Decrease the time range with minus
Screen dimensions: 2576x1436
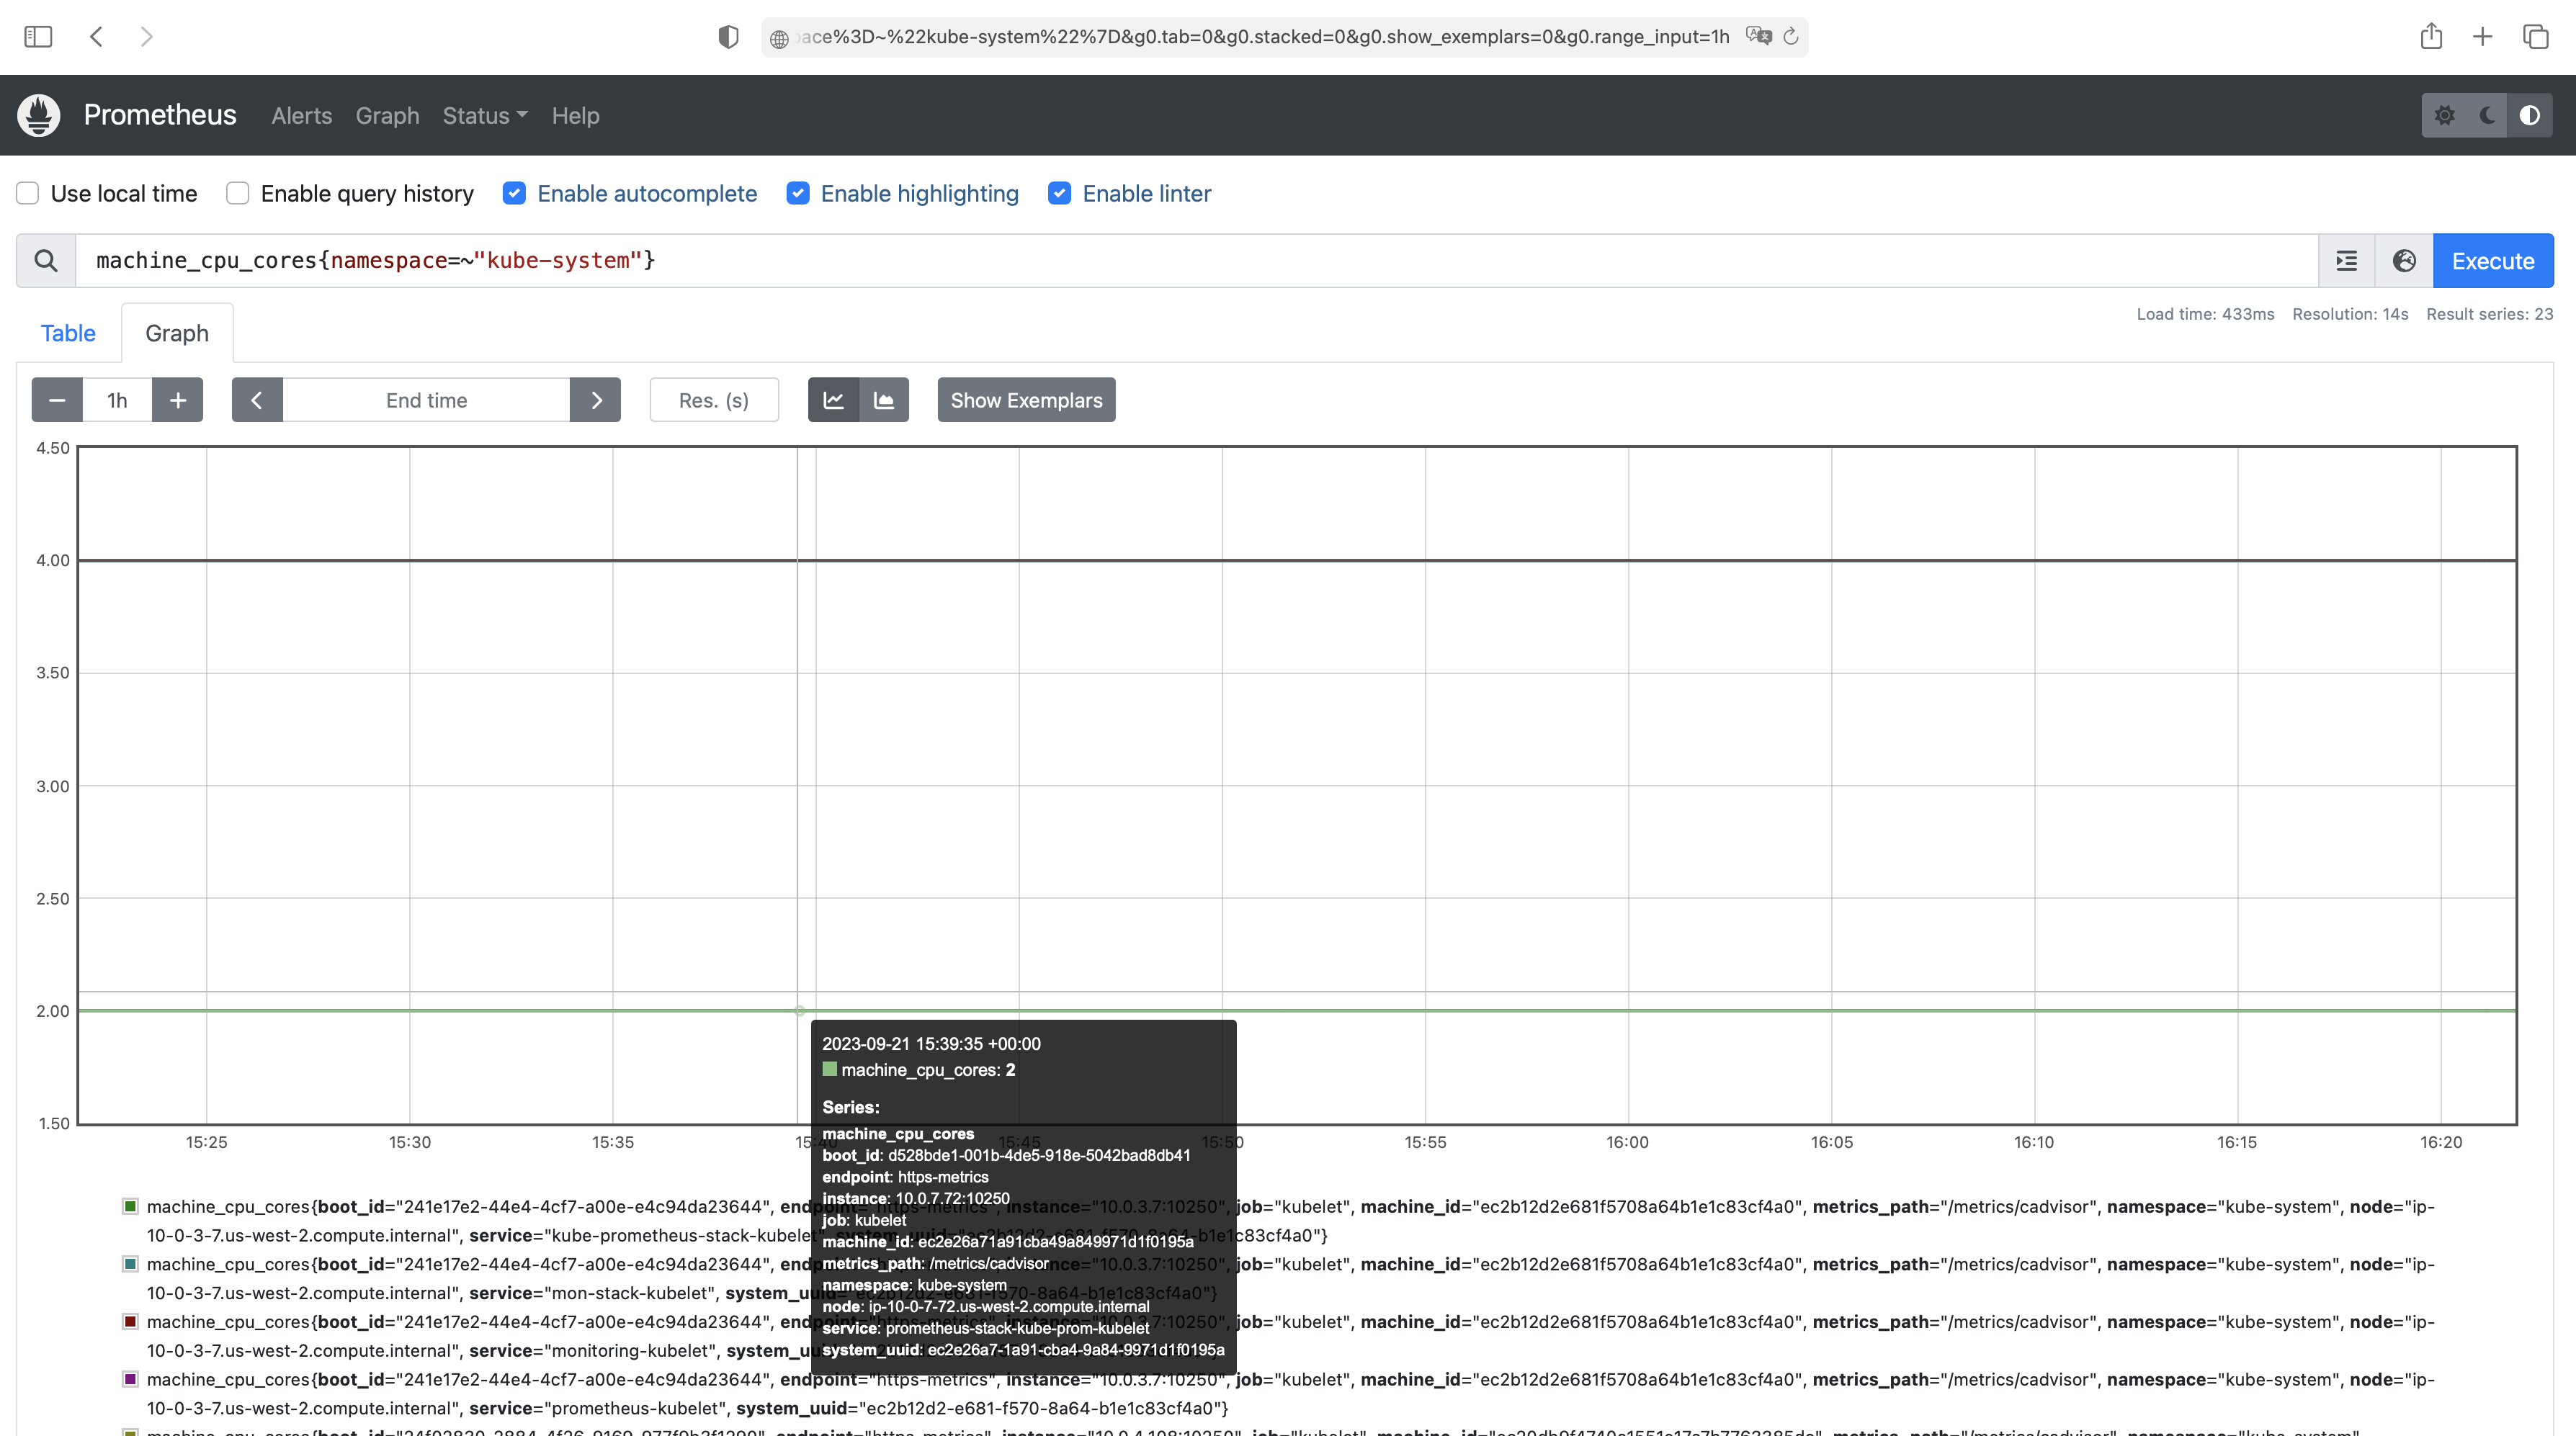click(57, 400)
